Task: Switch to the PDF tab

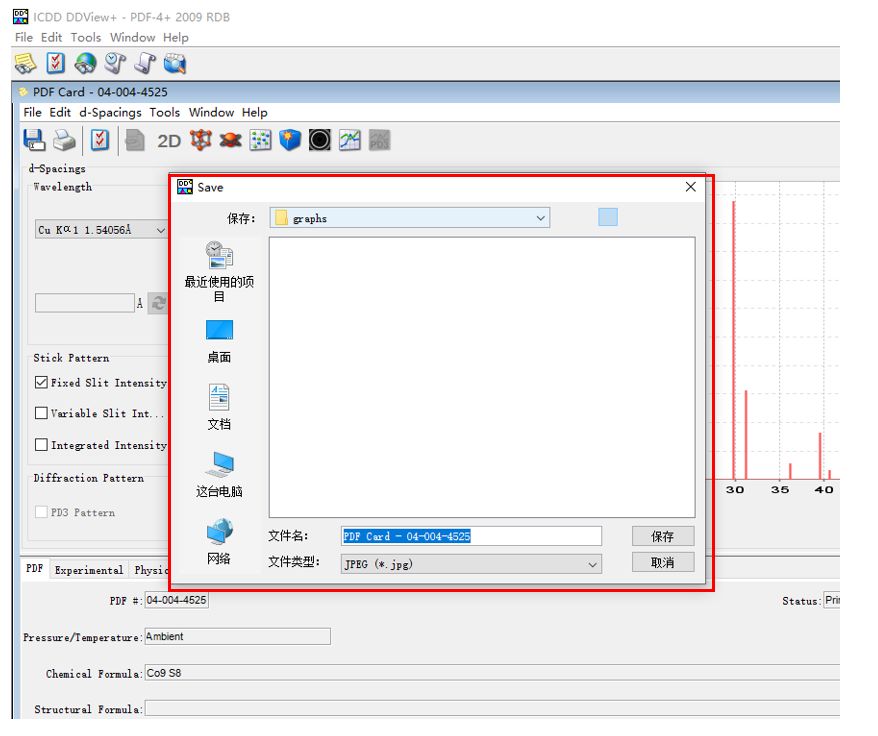Action: [35, 569]
